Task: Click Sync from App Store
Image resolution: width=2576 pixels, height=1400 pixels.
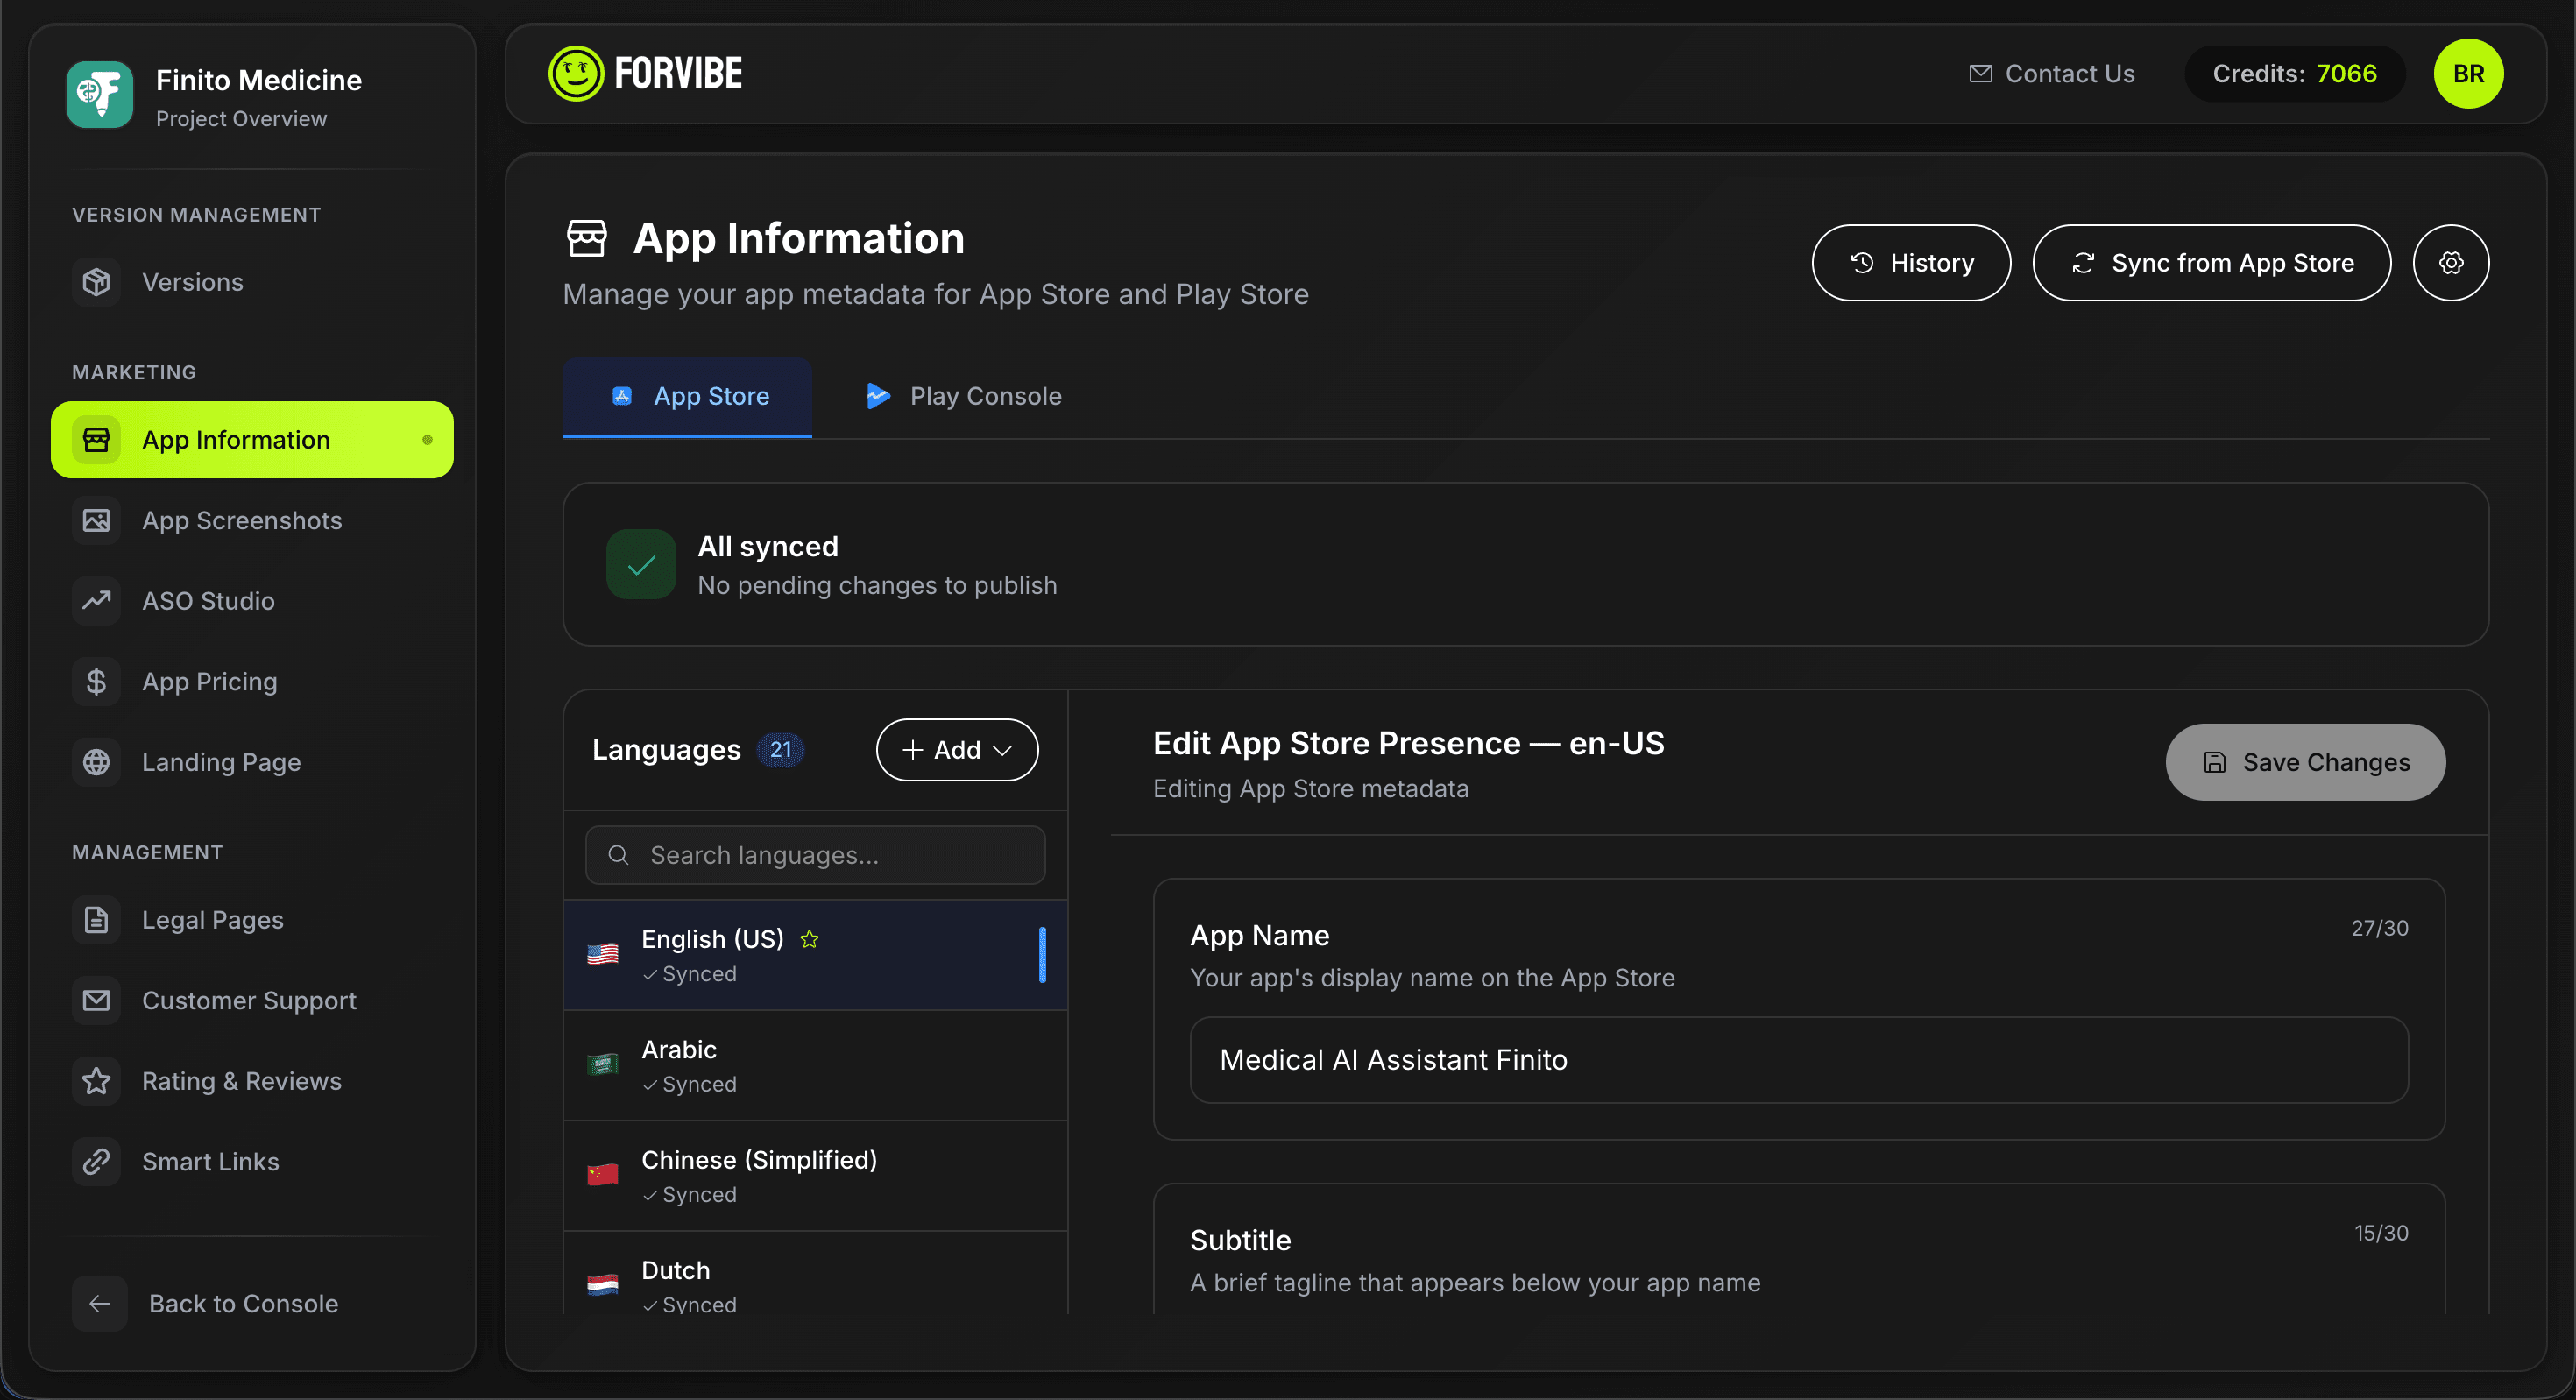Action: (x=2211, y=262)
